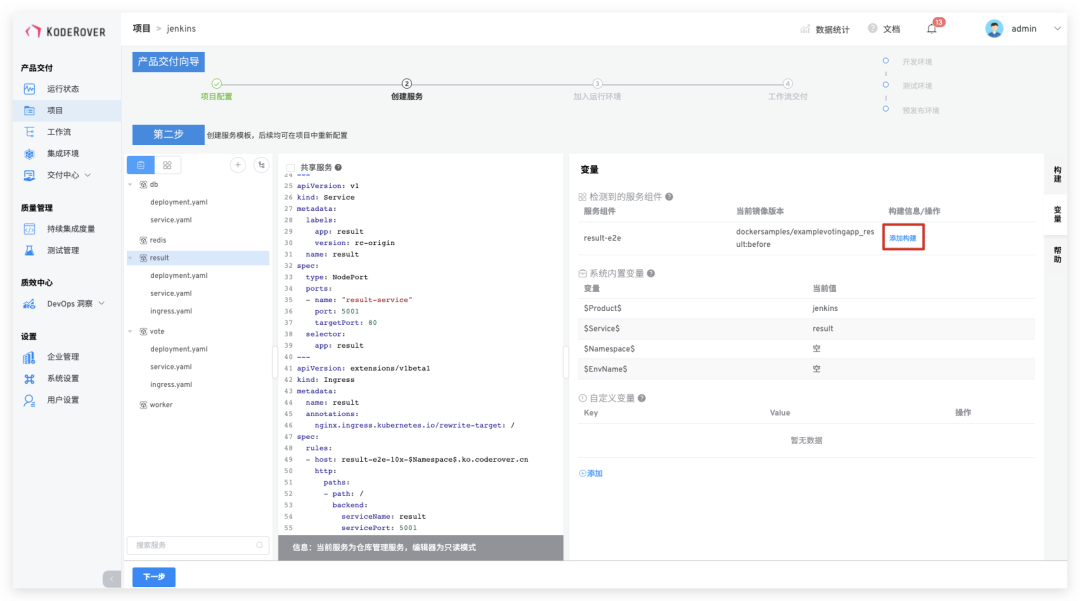
Task: Click the 项目 breadcrumb link
Action: pyautogui.click(x=141, y=28)
